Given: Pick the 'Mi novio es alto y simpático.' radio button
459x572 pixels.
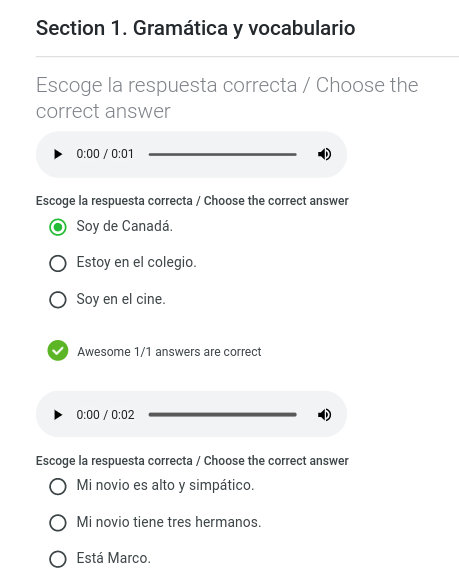Looking at the screenshot, I should 58,486.
